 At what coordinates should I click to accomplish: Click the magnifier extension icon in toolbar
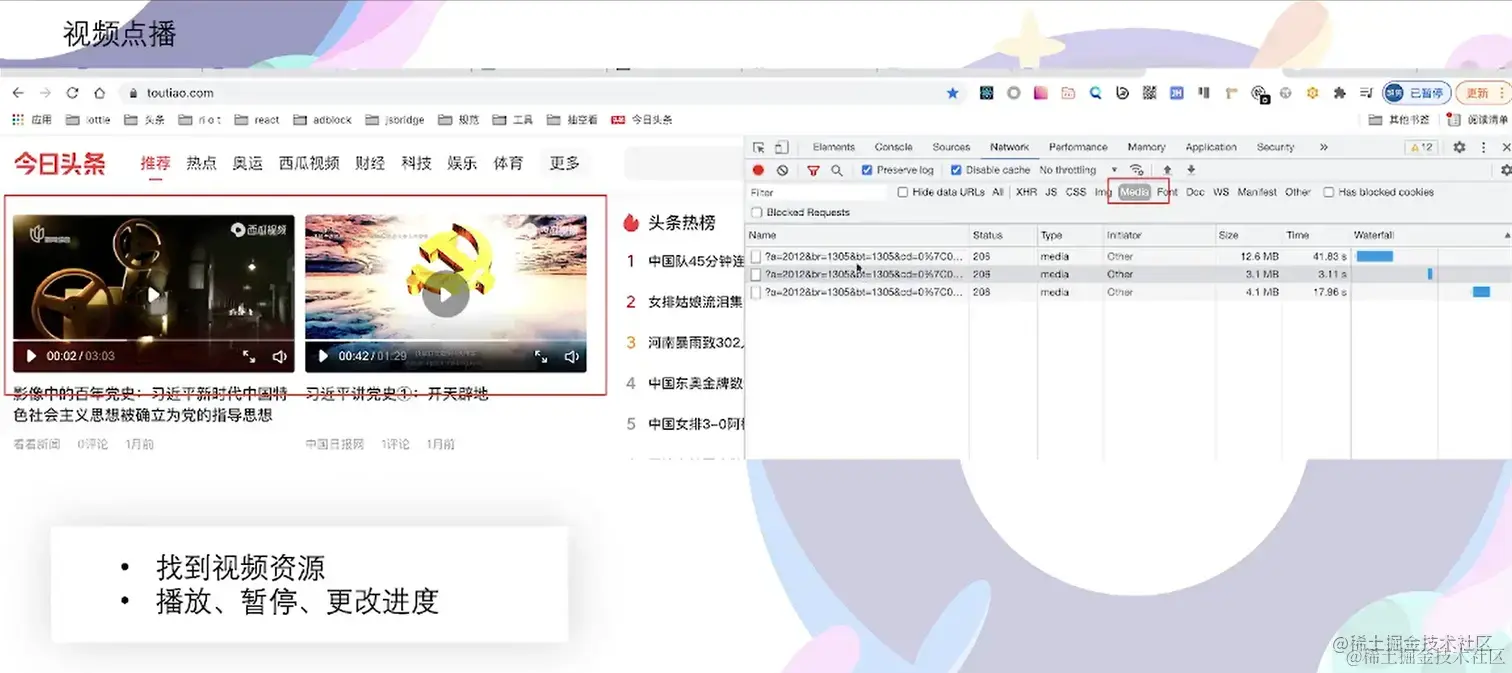coord(1095,93)
